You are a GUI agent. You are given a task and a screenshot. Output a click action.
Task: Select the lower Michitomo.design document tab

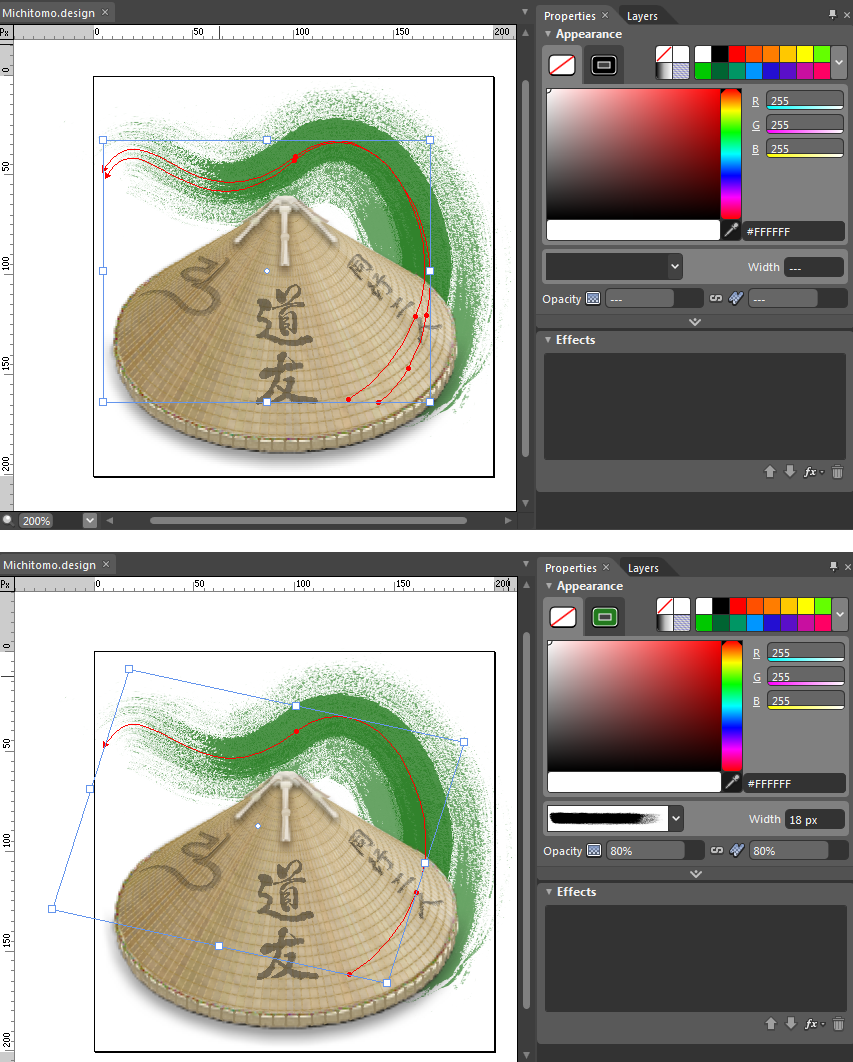tap(49, 565)
